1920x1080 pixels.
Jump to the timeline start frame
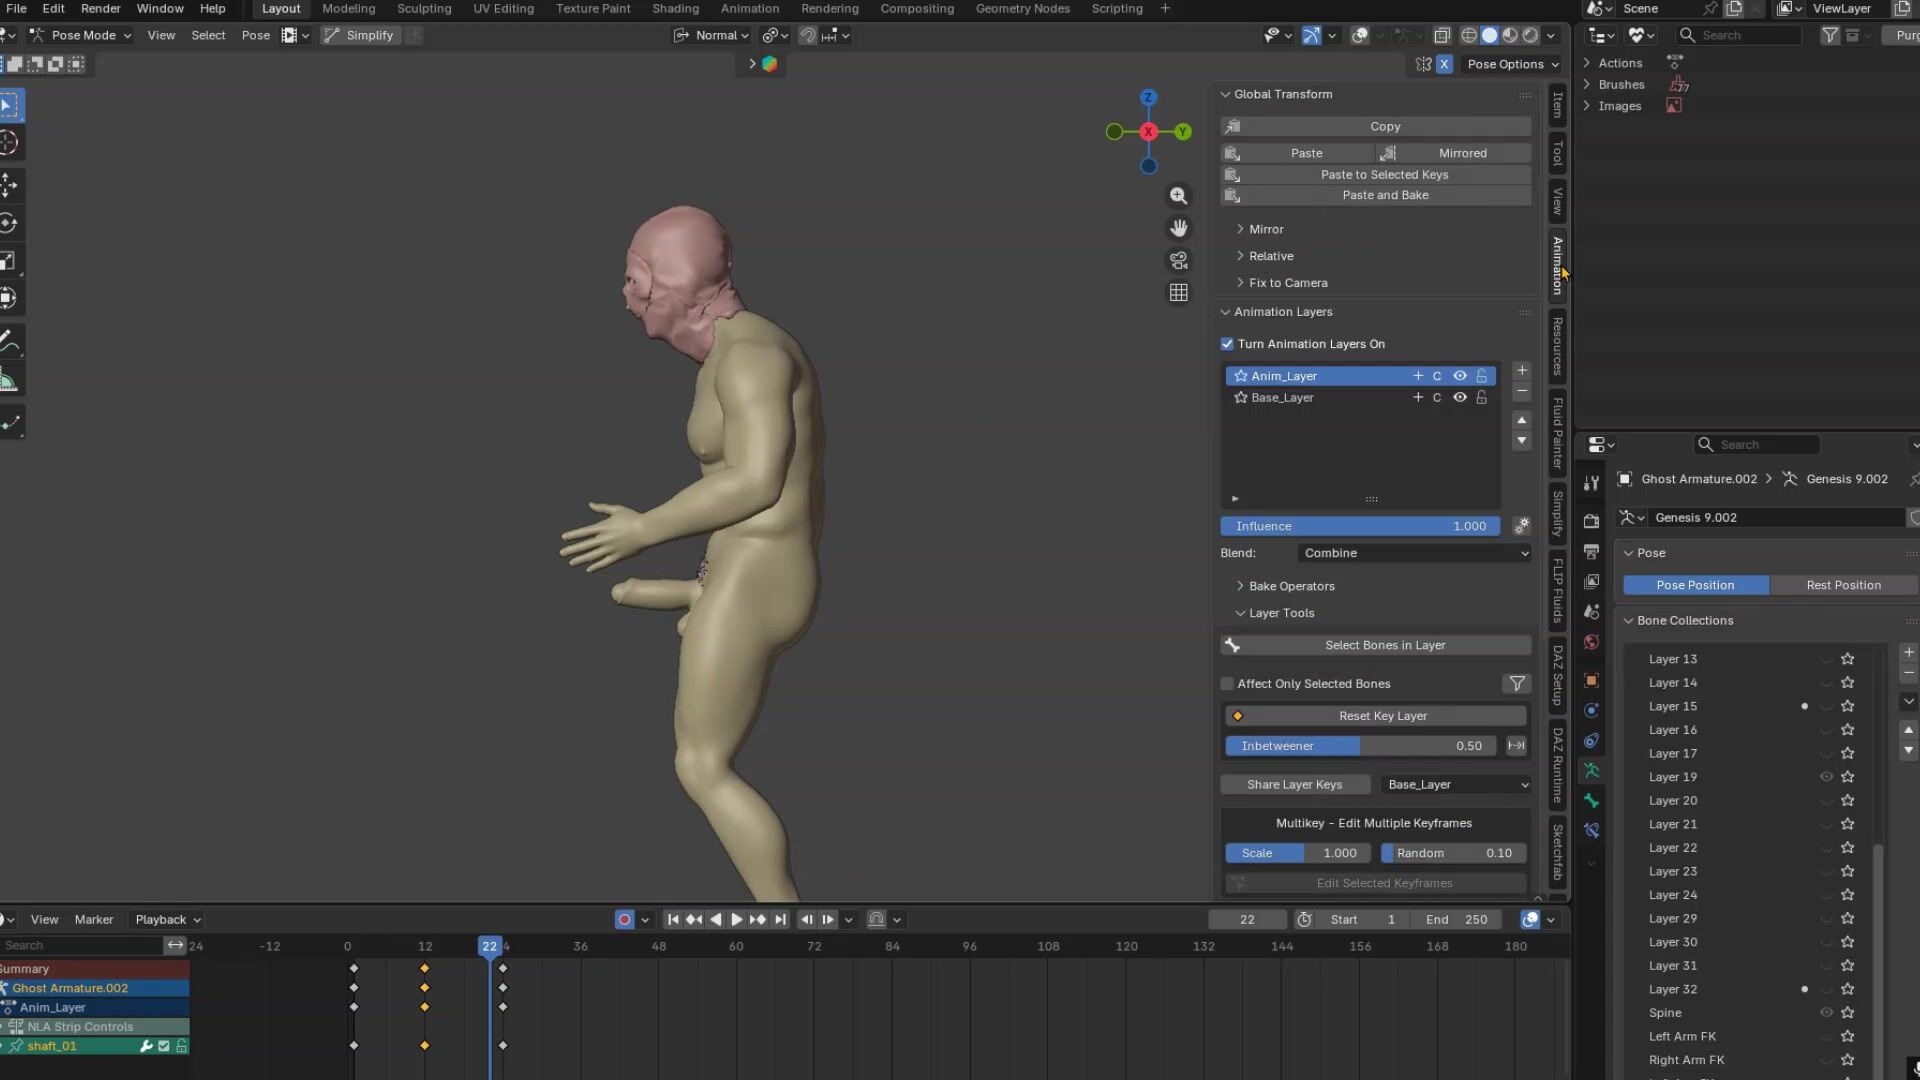673,920
